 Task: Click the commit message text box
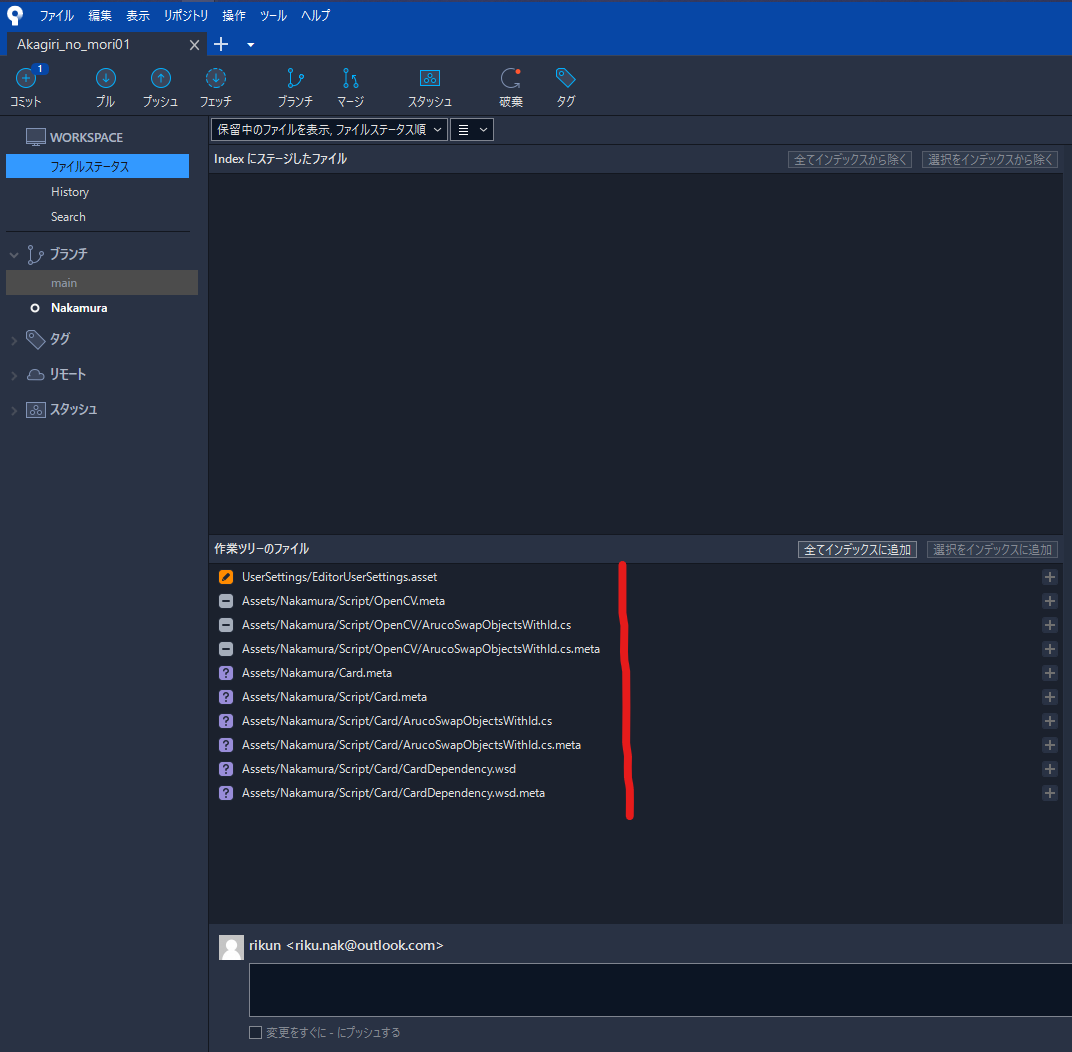[x=660, y=990]
